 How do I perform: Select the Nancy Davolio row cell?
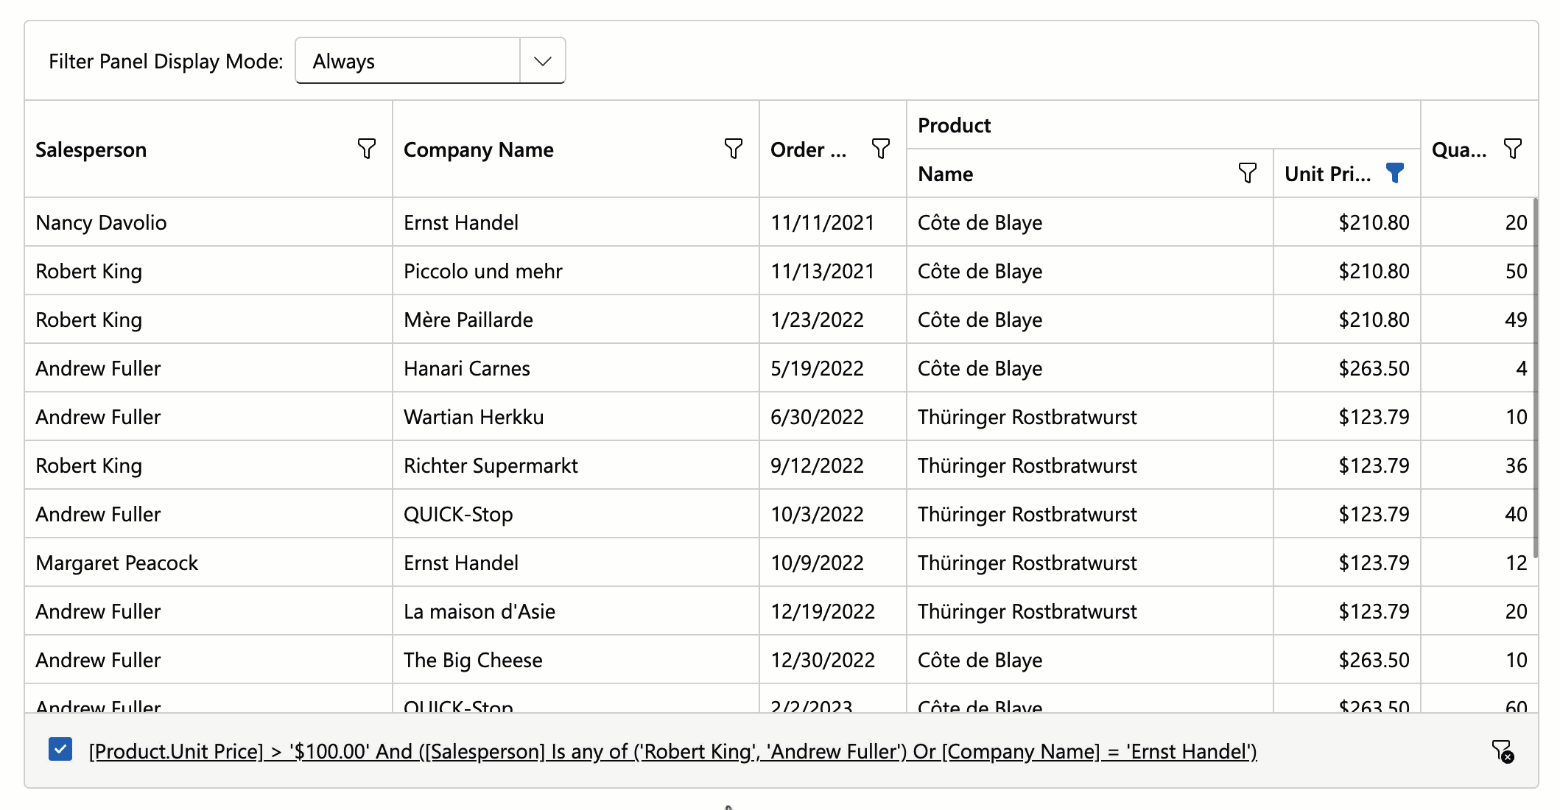100,222
